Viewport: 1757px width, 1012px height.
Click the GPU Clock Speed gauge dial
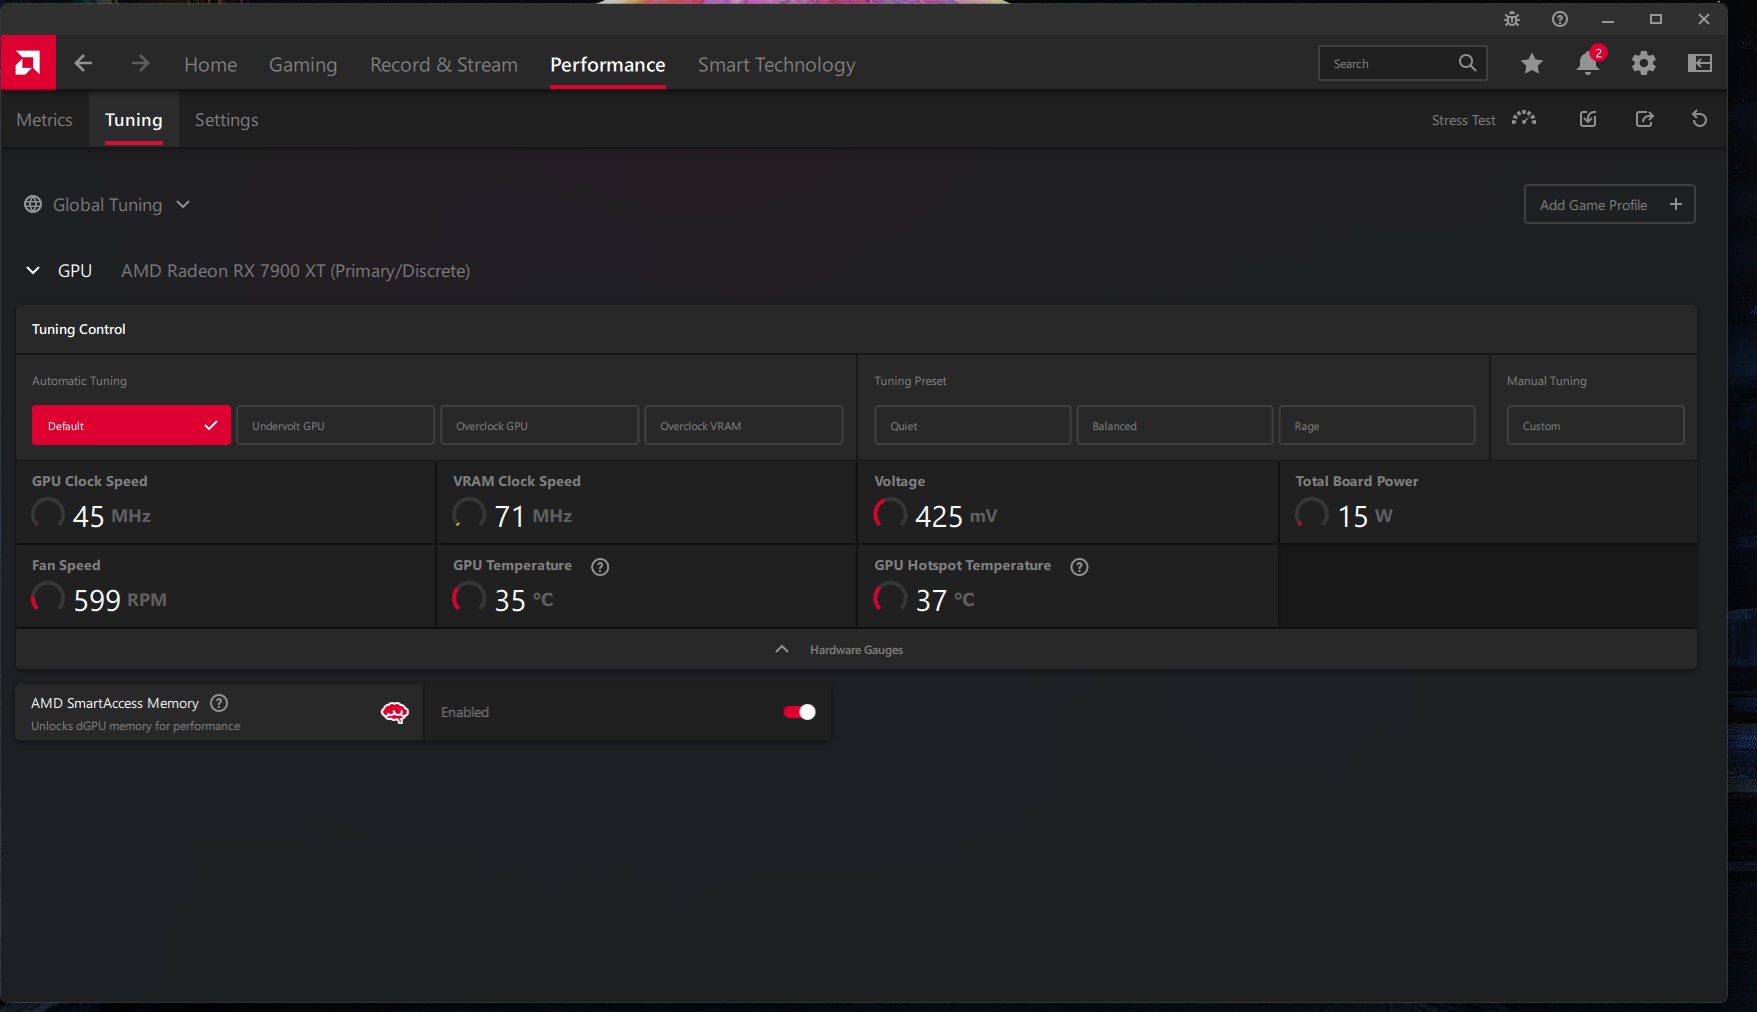47,514
